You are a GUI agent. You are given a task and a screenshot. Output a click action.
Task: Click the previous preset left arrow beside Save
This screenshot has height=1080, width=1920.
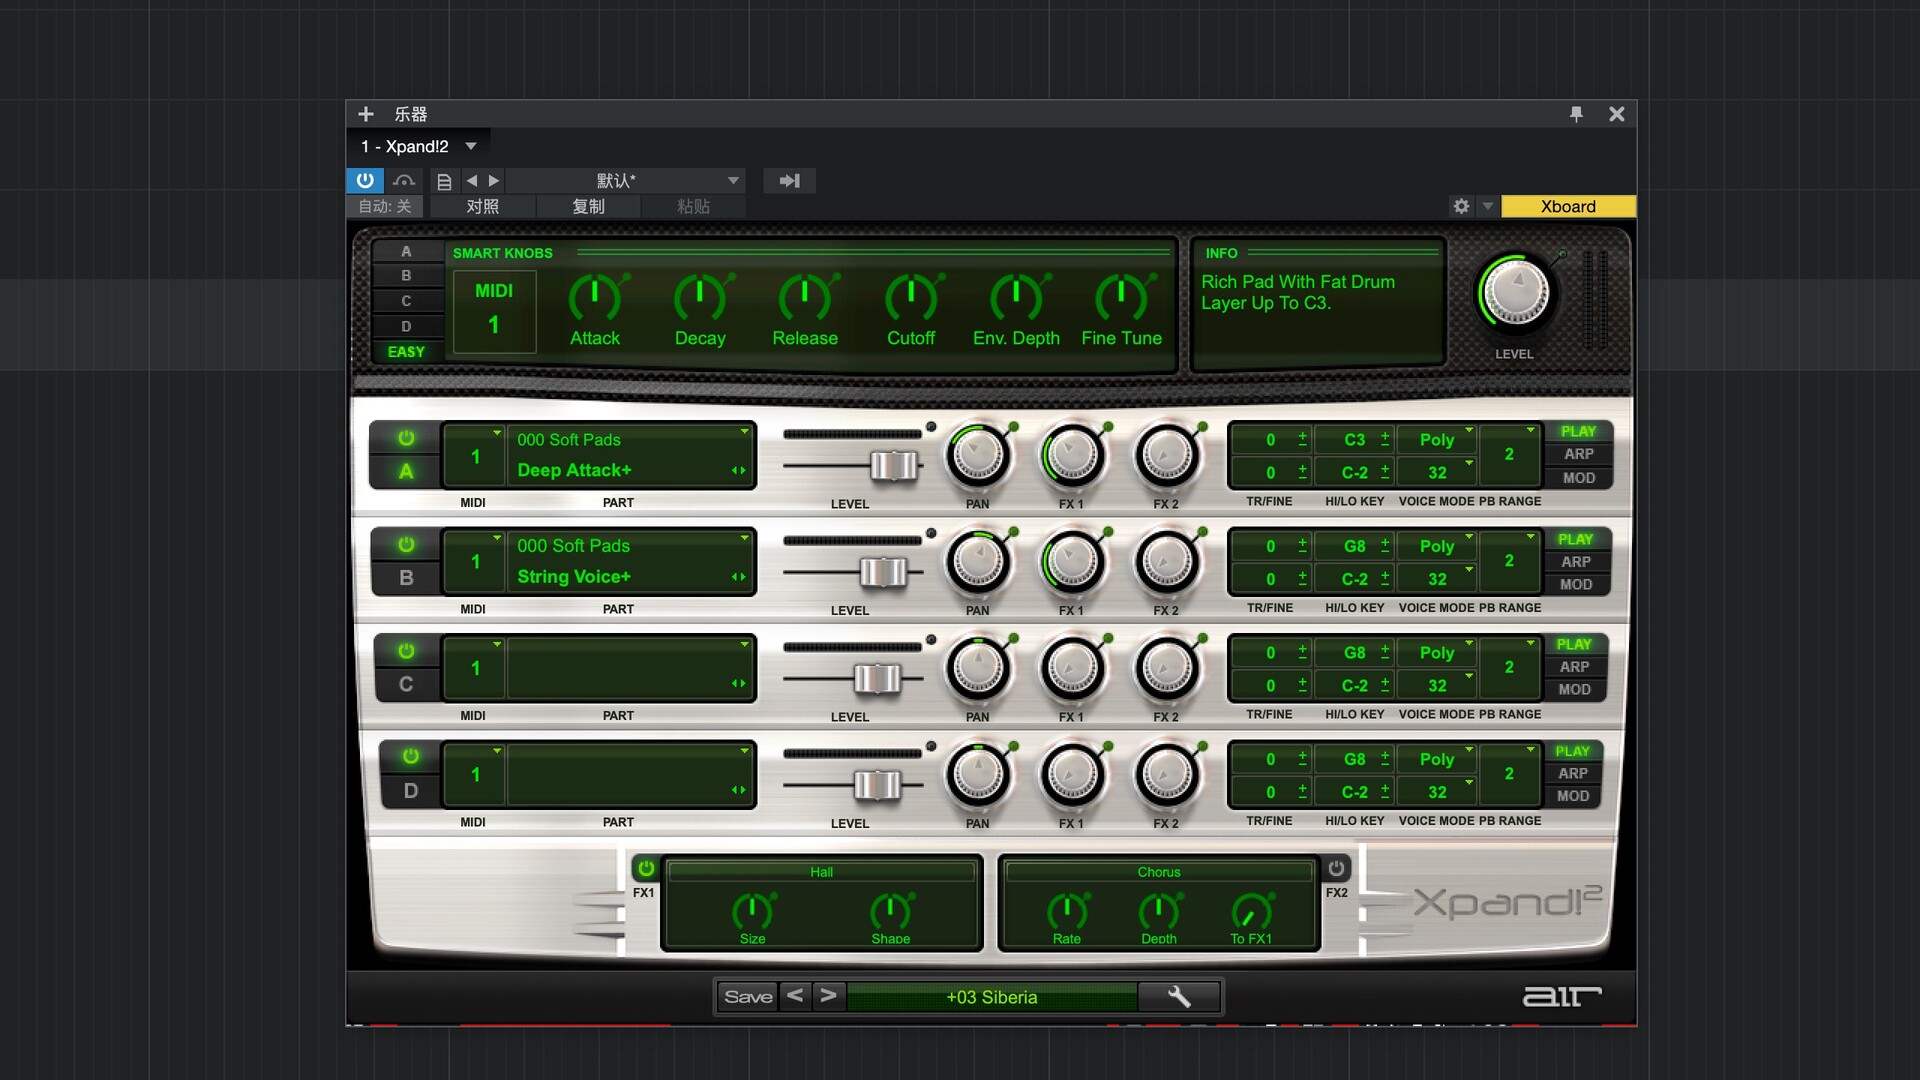tap(795, 996)
